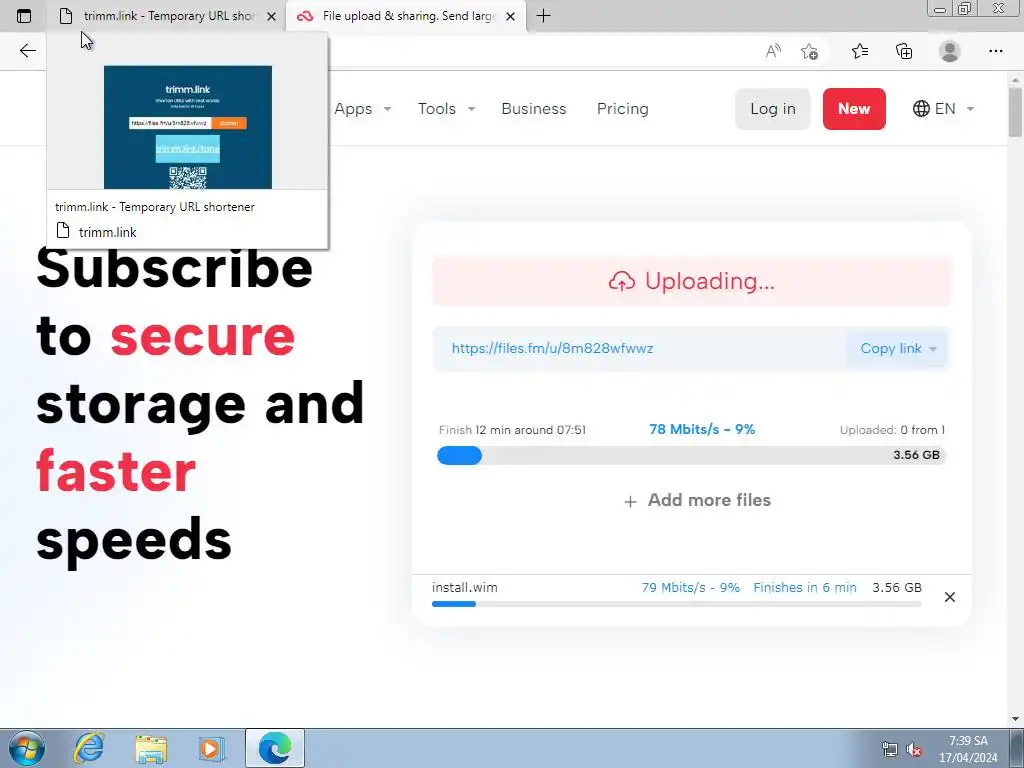
Task: Click the muted volume tray icon
Action: click(x=914, y=749)
